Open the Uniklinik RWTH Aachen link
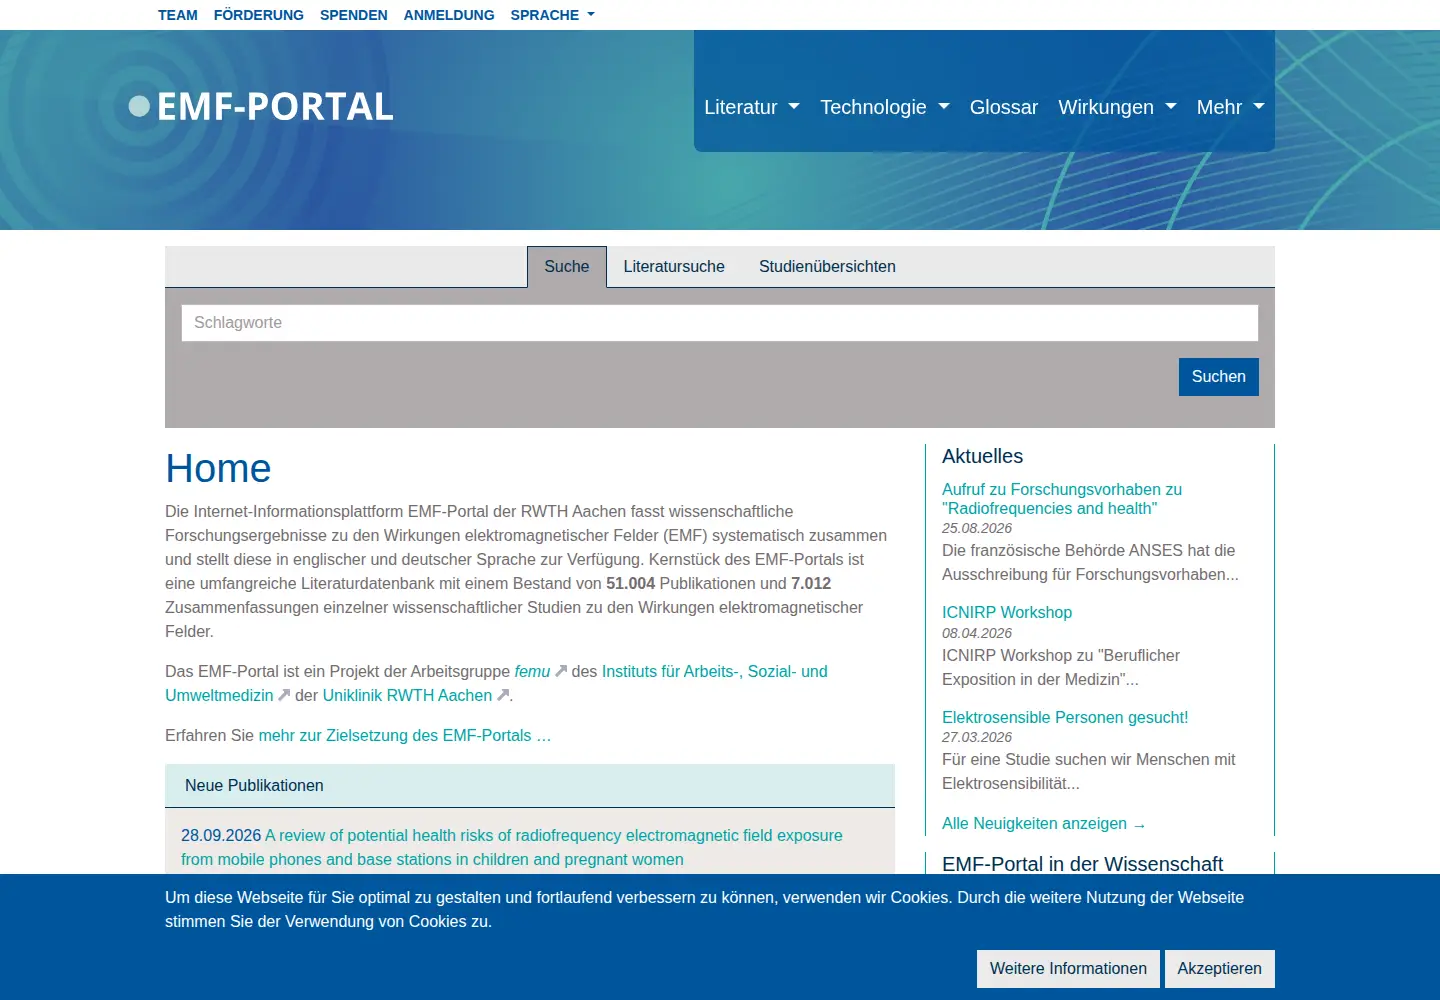 tap(407, 695)
